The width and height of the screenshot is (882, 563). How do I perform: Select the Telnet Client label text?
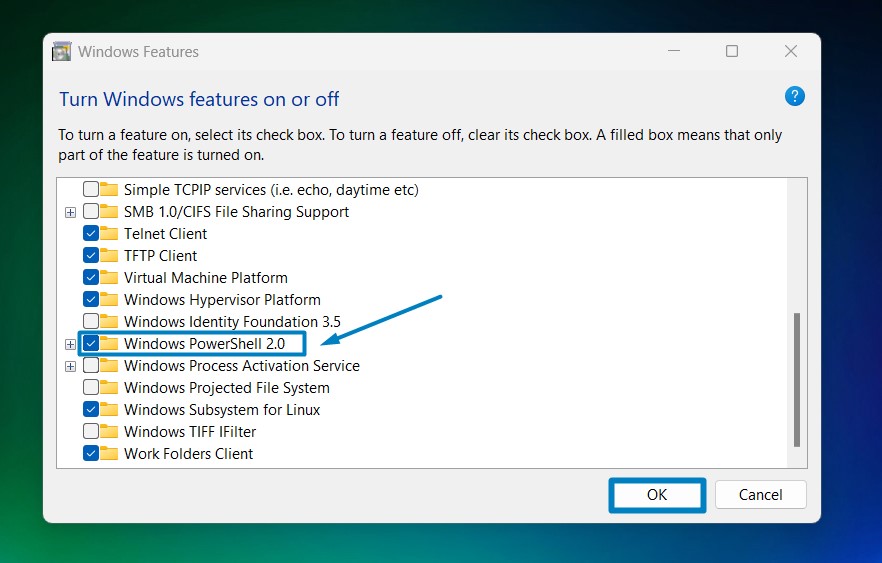click(165, 233)
